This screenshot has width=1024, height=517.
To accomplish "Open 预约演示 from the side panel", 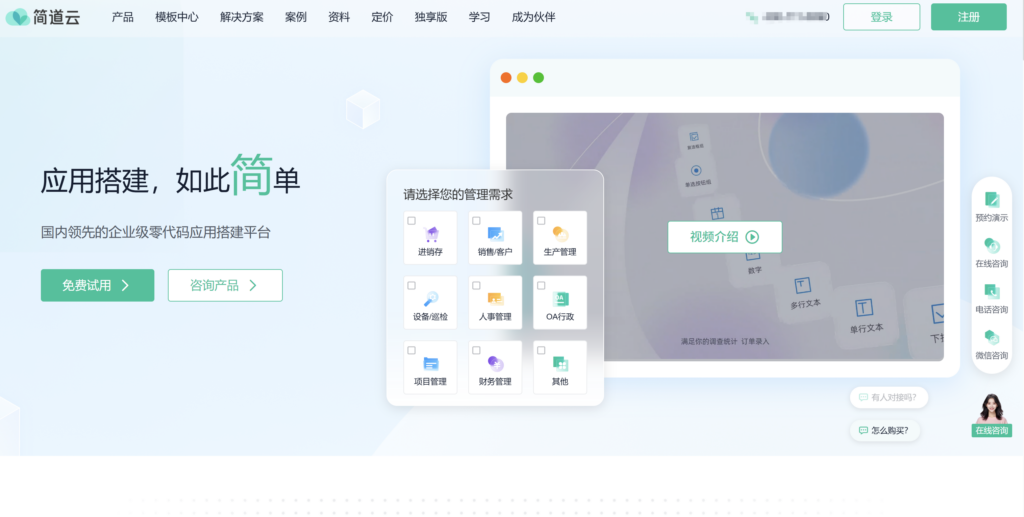I will (991, 207).
